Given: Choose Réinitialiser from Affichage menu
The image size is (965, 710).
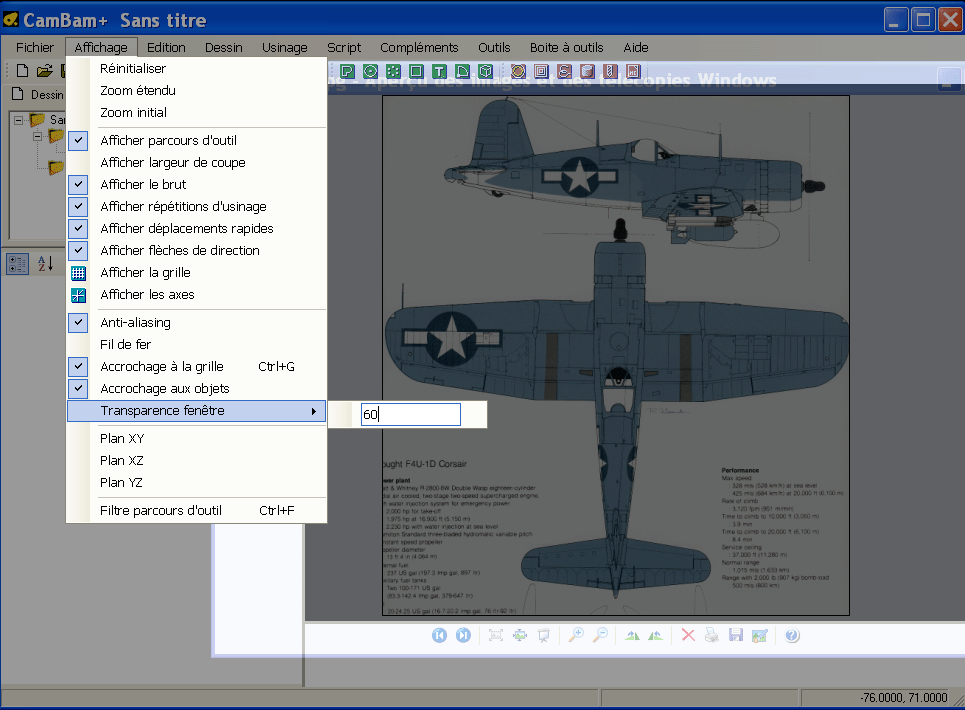Looking at the screenshot, I should coord(196,68).
